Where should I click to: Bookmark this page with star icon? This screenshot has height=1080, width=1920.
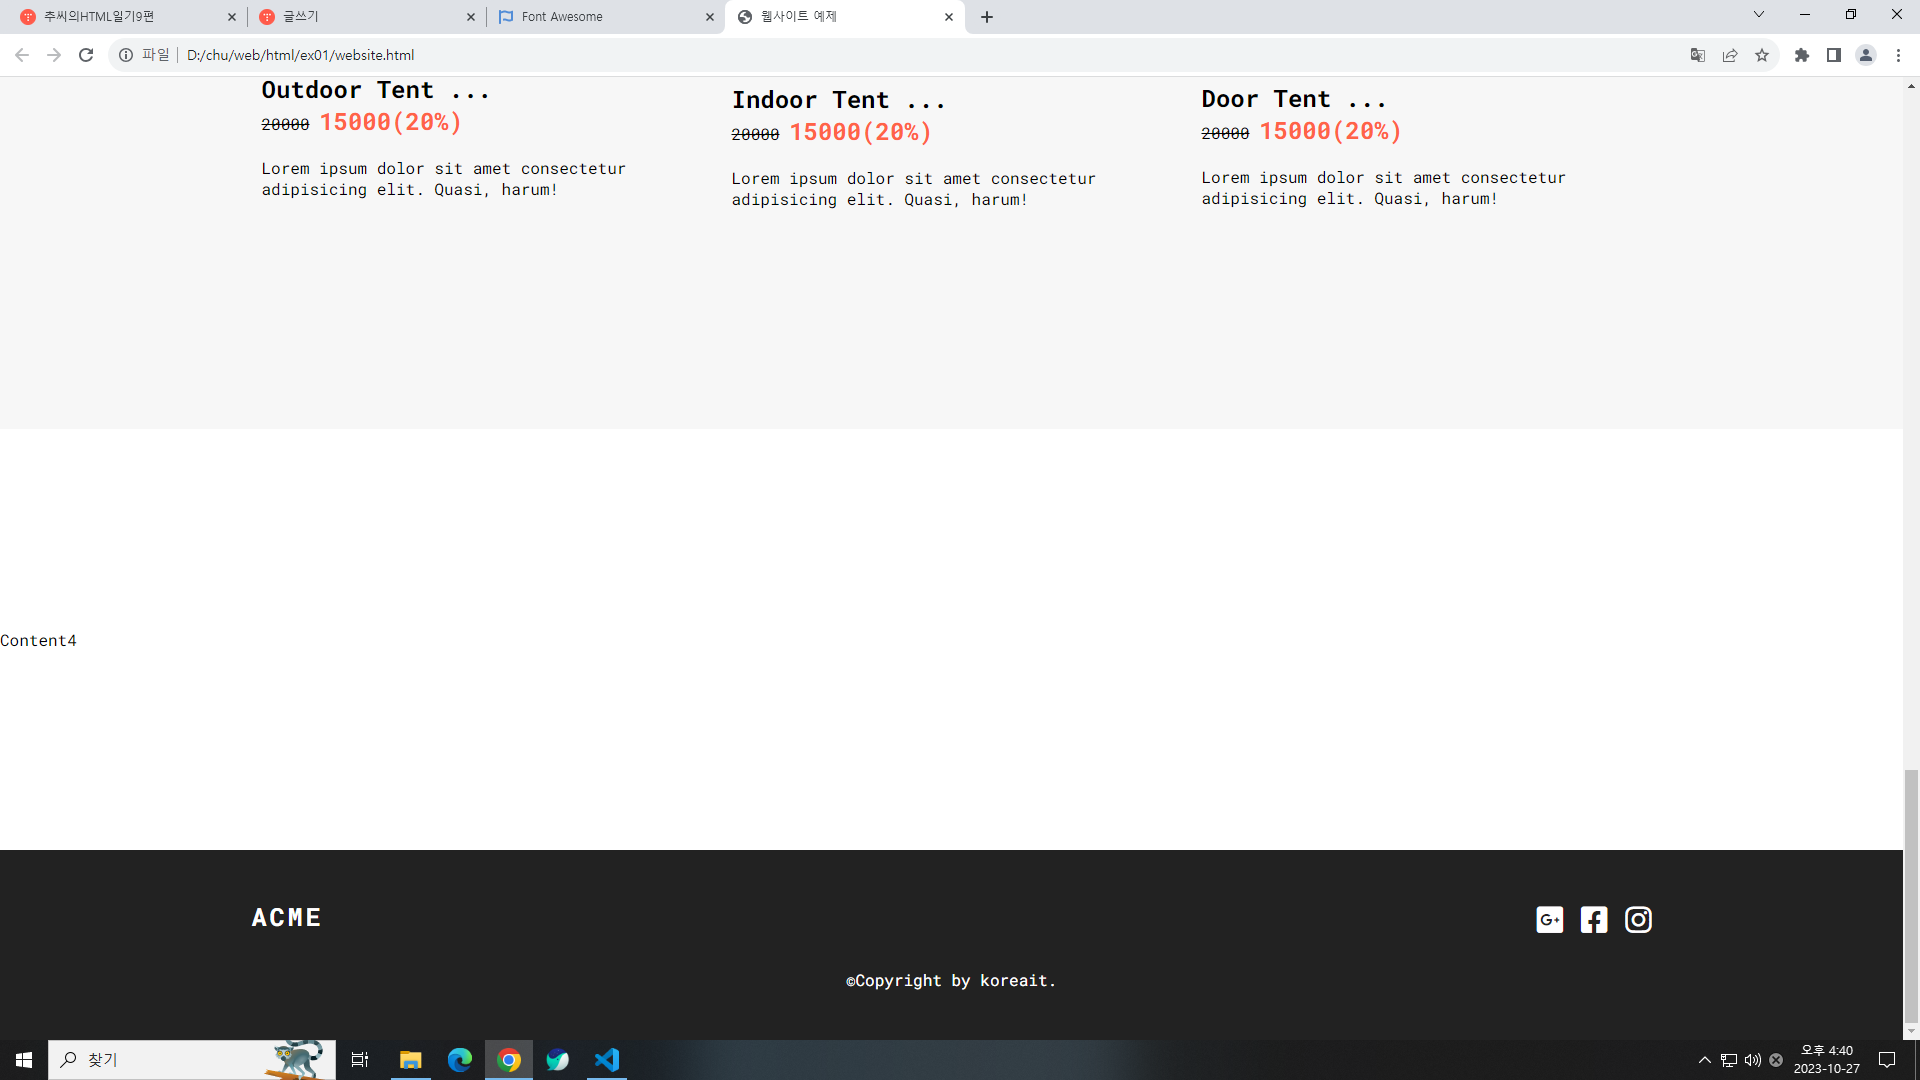[x=1762, y=55]
